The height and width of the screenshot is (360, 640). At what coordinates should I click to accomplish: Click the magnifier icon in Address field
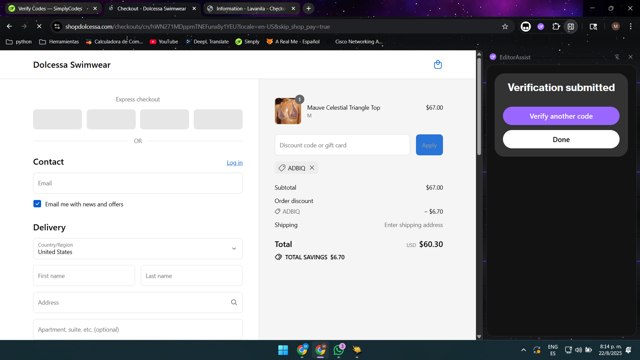pos(234,302)
